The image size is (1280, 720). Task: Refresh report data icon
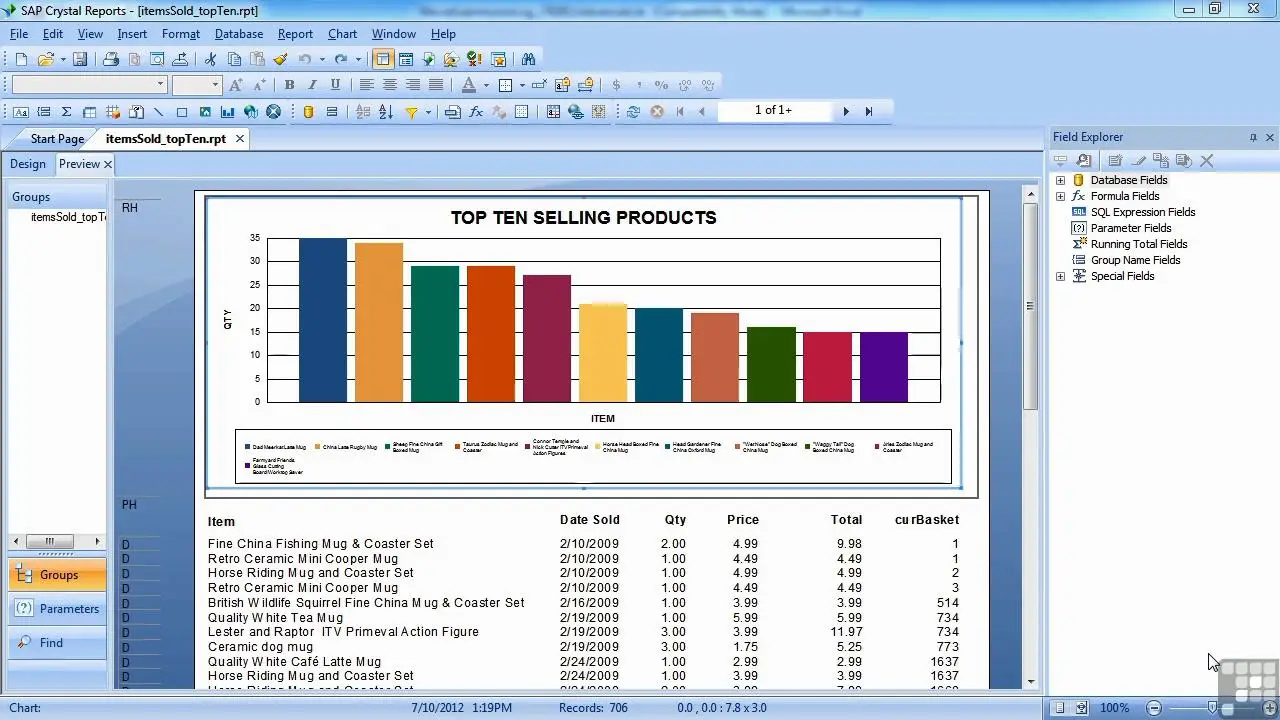coord(633,112)
